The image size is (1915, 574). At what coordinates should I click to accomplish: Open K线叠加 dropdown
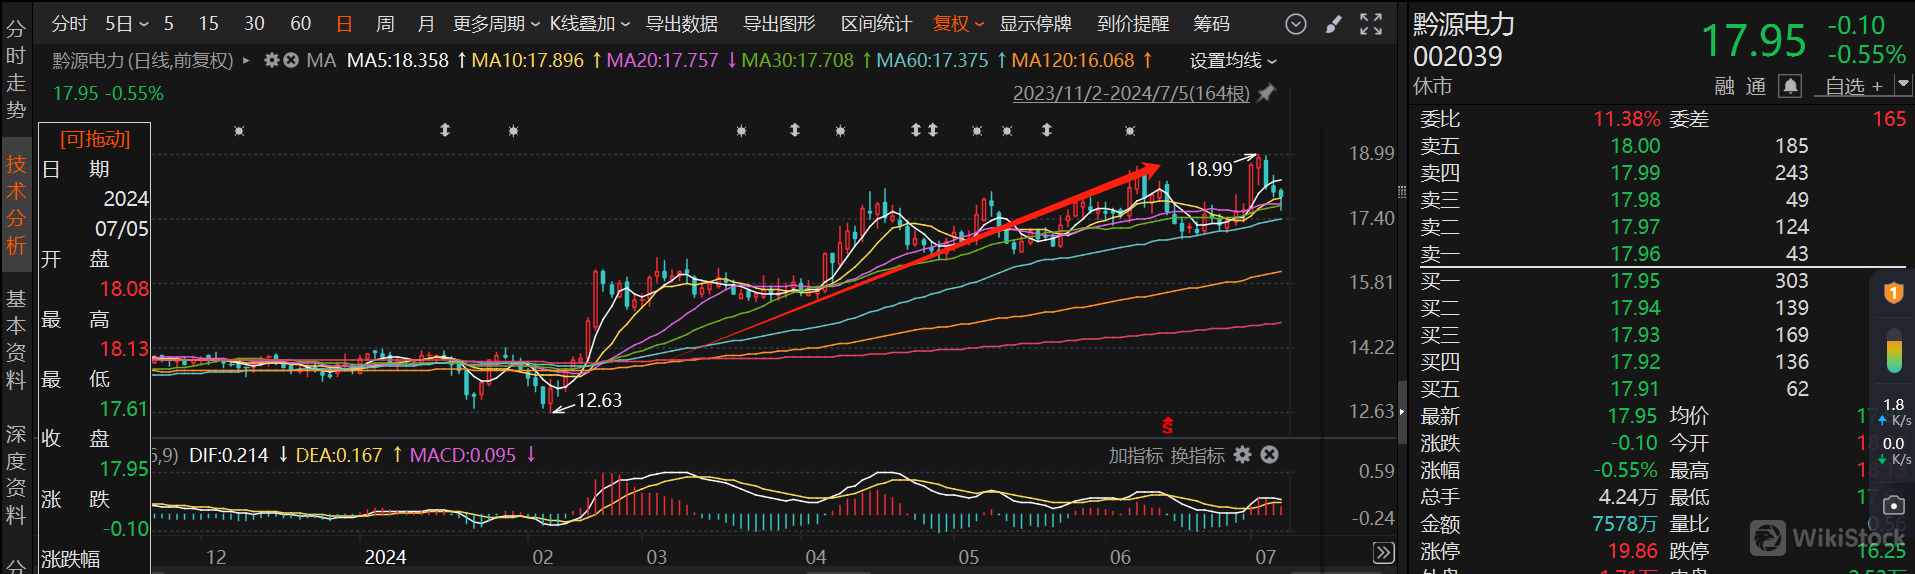pos(589,24)
